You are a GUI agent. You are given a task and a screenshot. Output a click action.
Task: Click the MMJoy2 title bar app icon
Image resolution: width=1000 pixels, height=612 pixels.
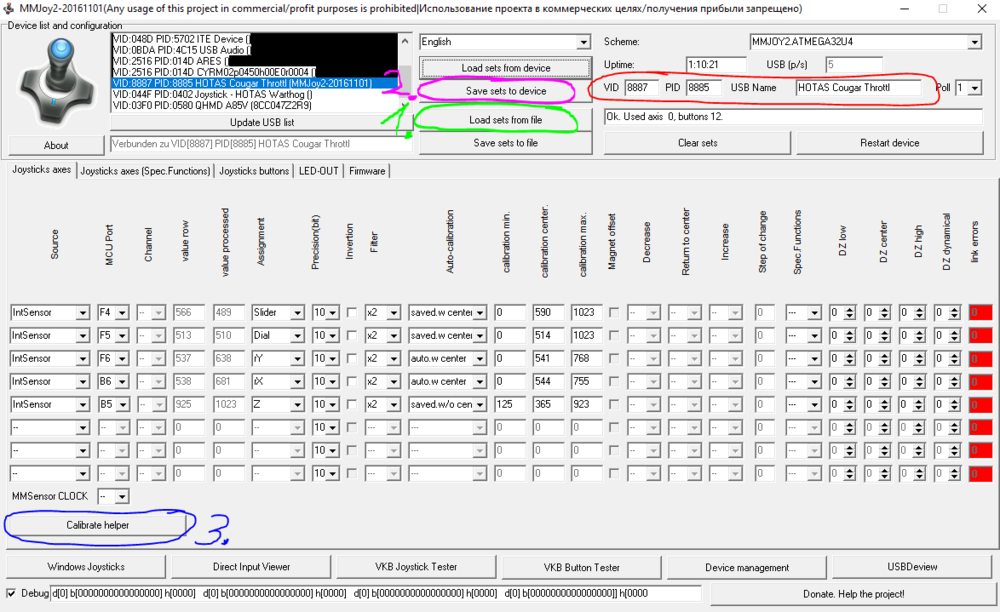coord(8,9)
